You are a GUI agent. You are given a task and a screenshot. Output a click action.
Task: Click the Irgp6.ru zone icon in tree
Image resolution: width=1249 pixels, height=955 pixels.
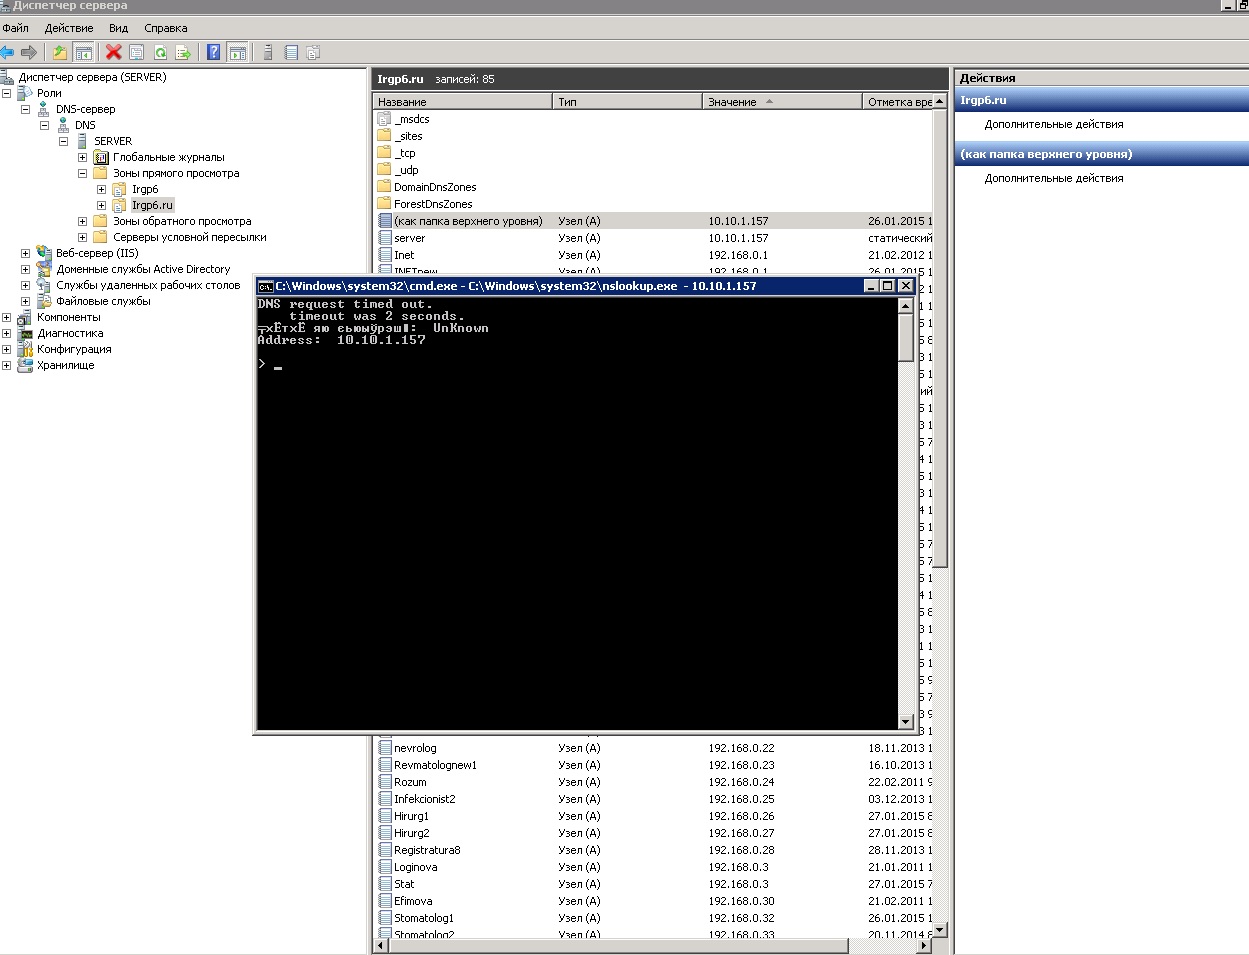pos(119,205)
